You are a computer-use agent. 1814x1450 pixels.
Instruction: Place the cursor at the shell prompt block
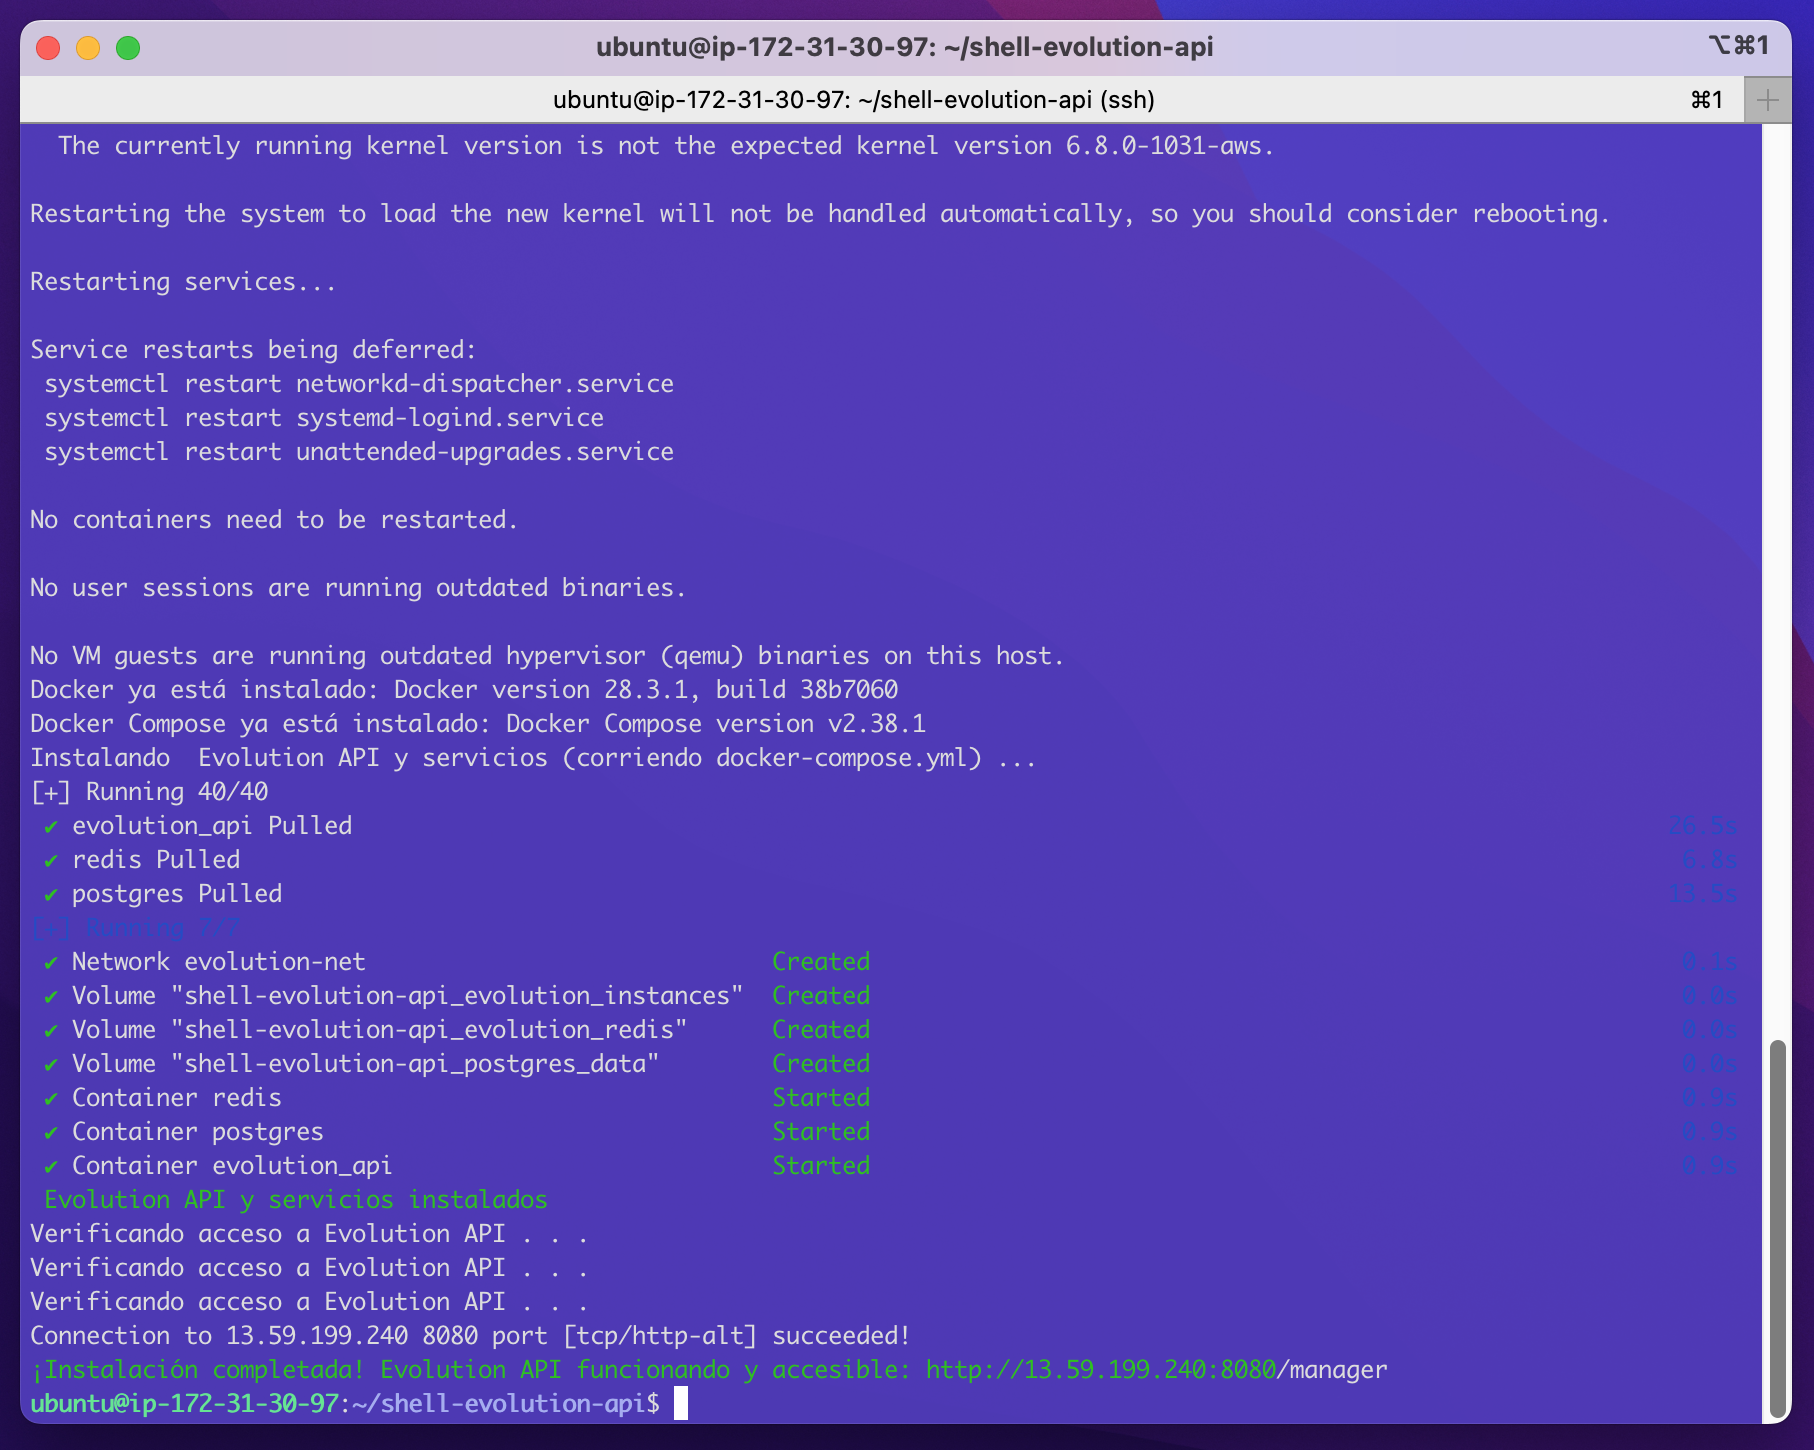(x=681, y=1404)
